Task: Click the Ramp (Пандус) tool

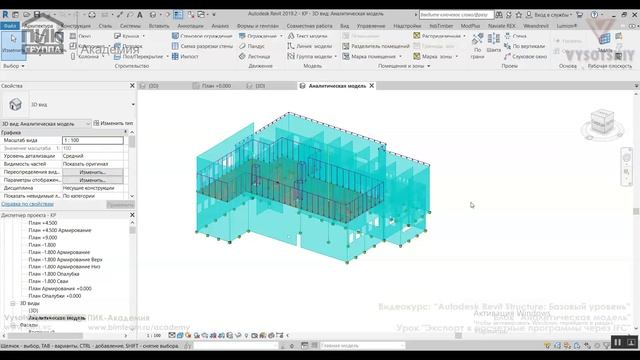Action: (x=252, y=46)
